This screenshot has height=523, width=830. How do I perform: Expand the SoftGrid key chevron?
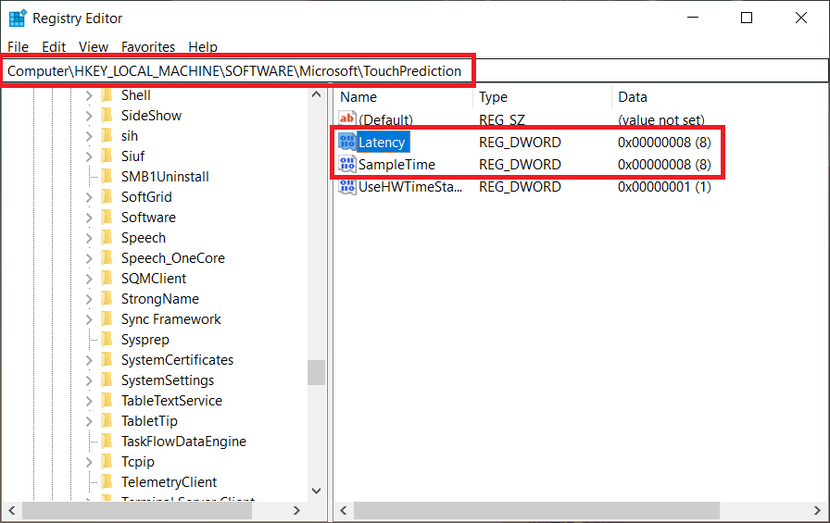[89, 197]
